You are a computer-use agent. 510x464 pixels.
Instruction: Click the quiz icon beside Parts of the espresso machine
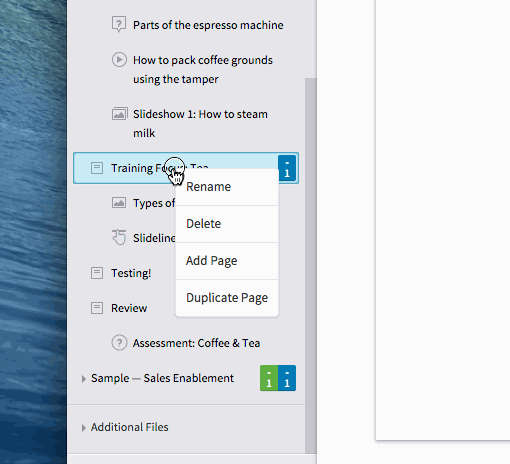point(119,24)
